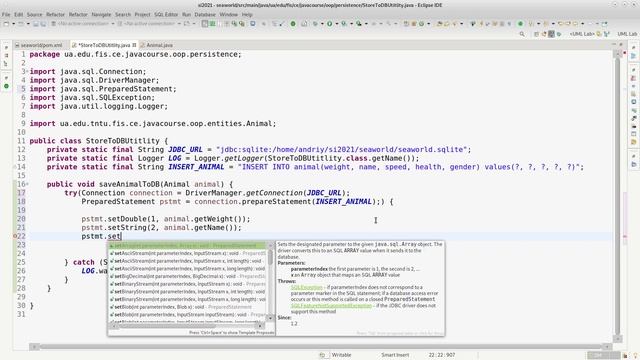Click the completion list vertical scrollbar
Viewport: 640px width, 360px height.
tap(270, 257)
